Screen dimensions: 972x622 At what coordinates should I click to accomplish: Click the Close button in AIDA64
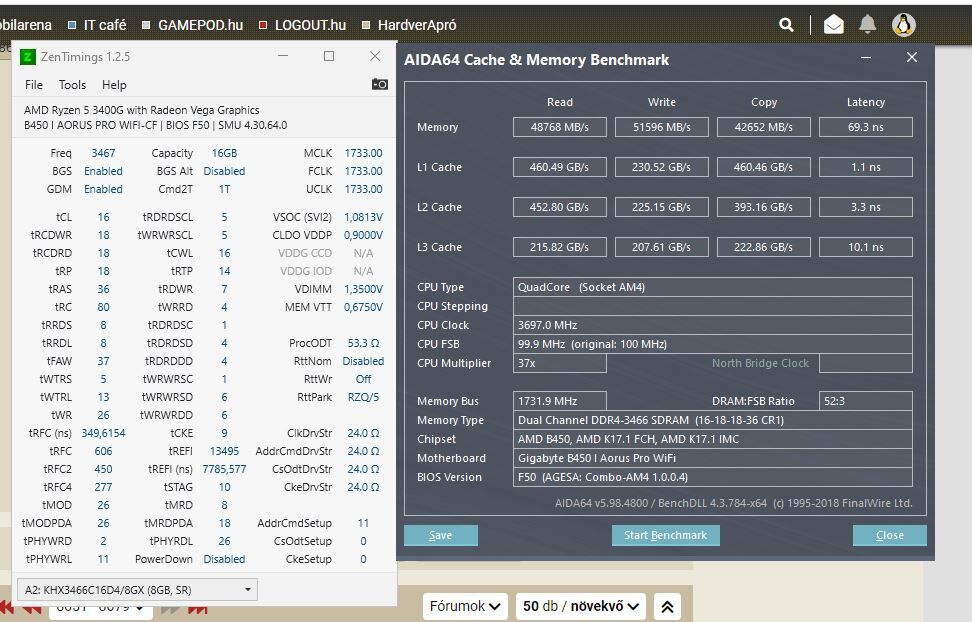(890, 535)
